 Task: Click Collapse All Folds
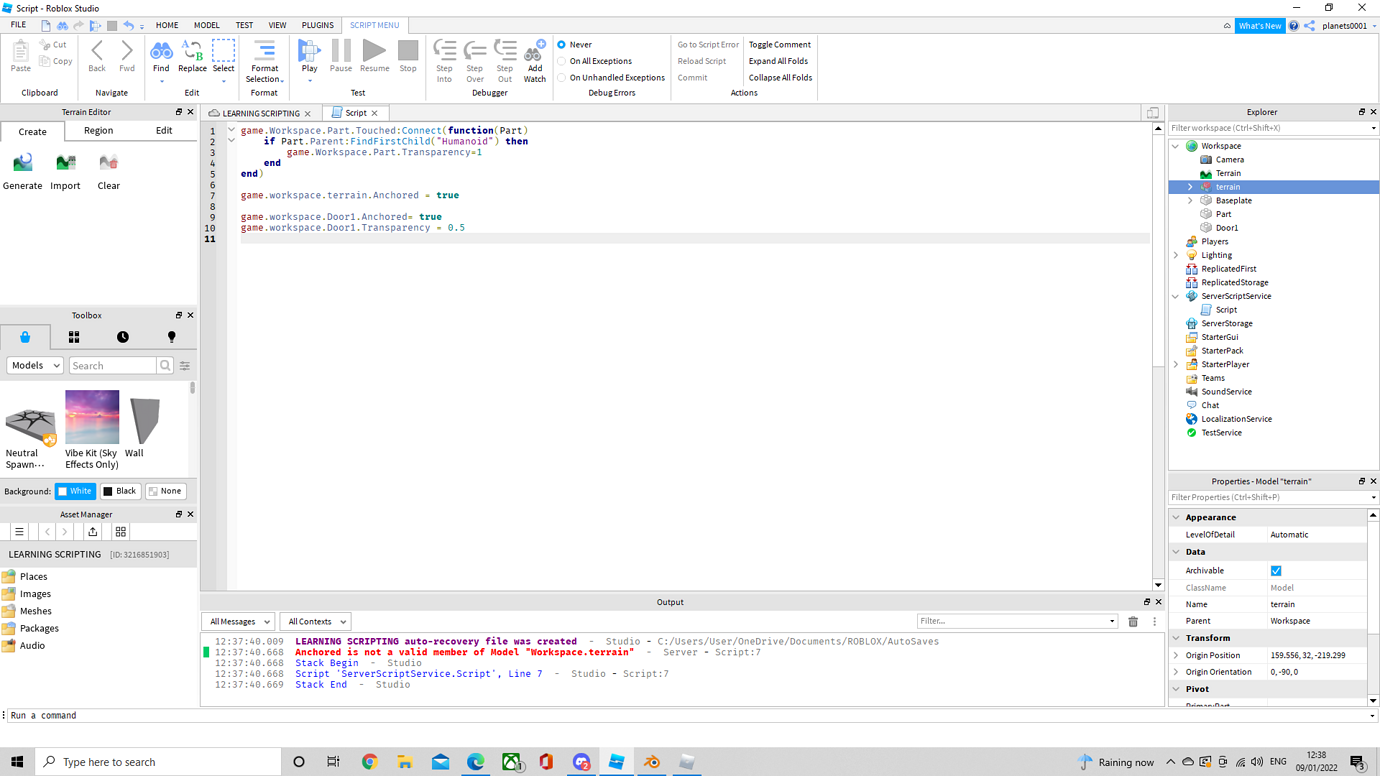[779, 77]
